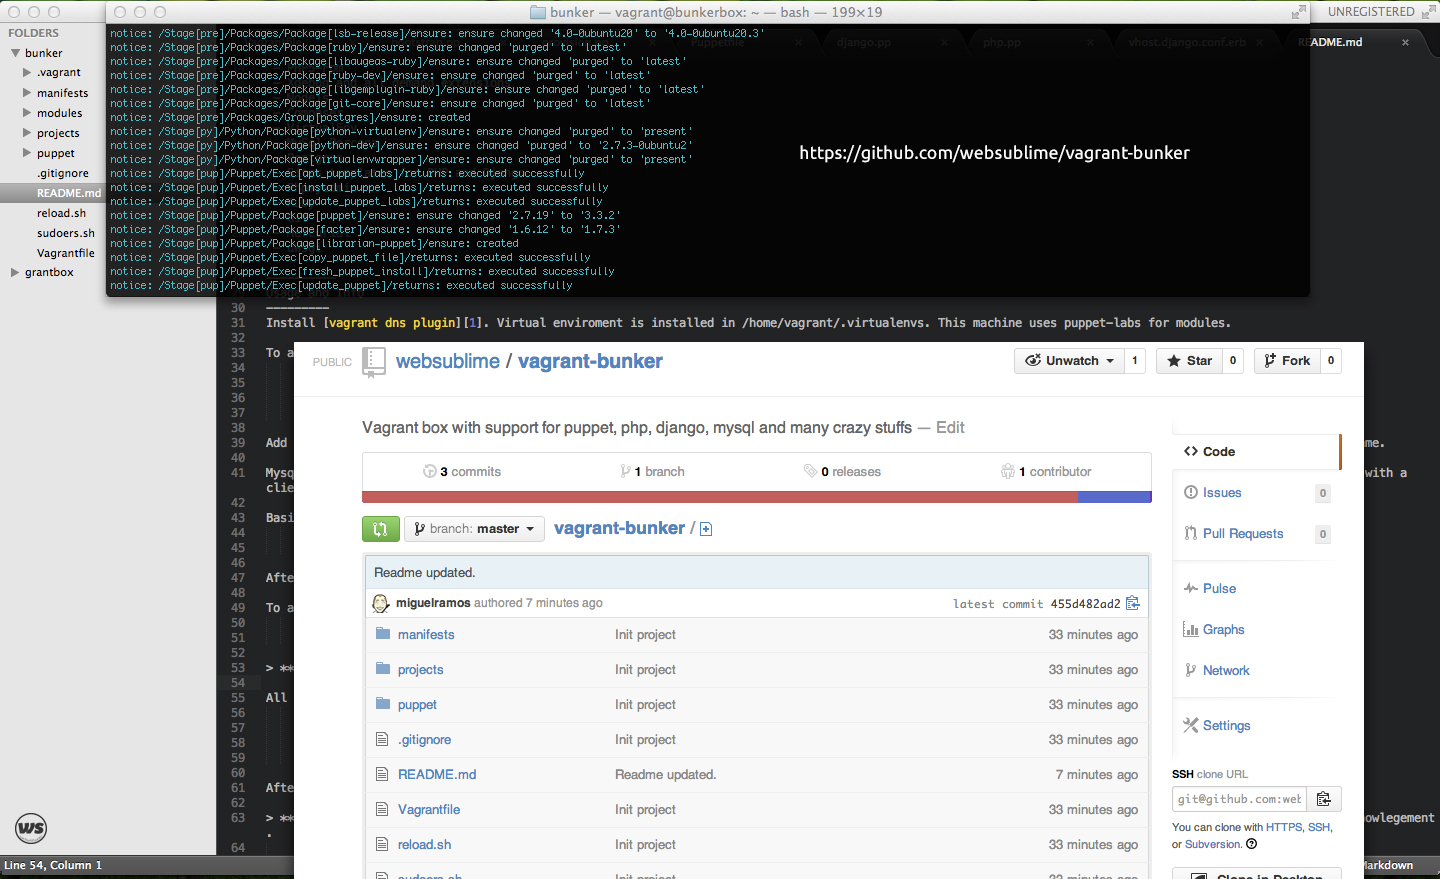The height and width of the screenshot is (879, 1440).
Task: Click the .gitignore file icon in GitHub list
Action: pos(382,739)
